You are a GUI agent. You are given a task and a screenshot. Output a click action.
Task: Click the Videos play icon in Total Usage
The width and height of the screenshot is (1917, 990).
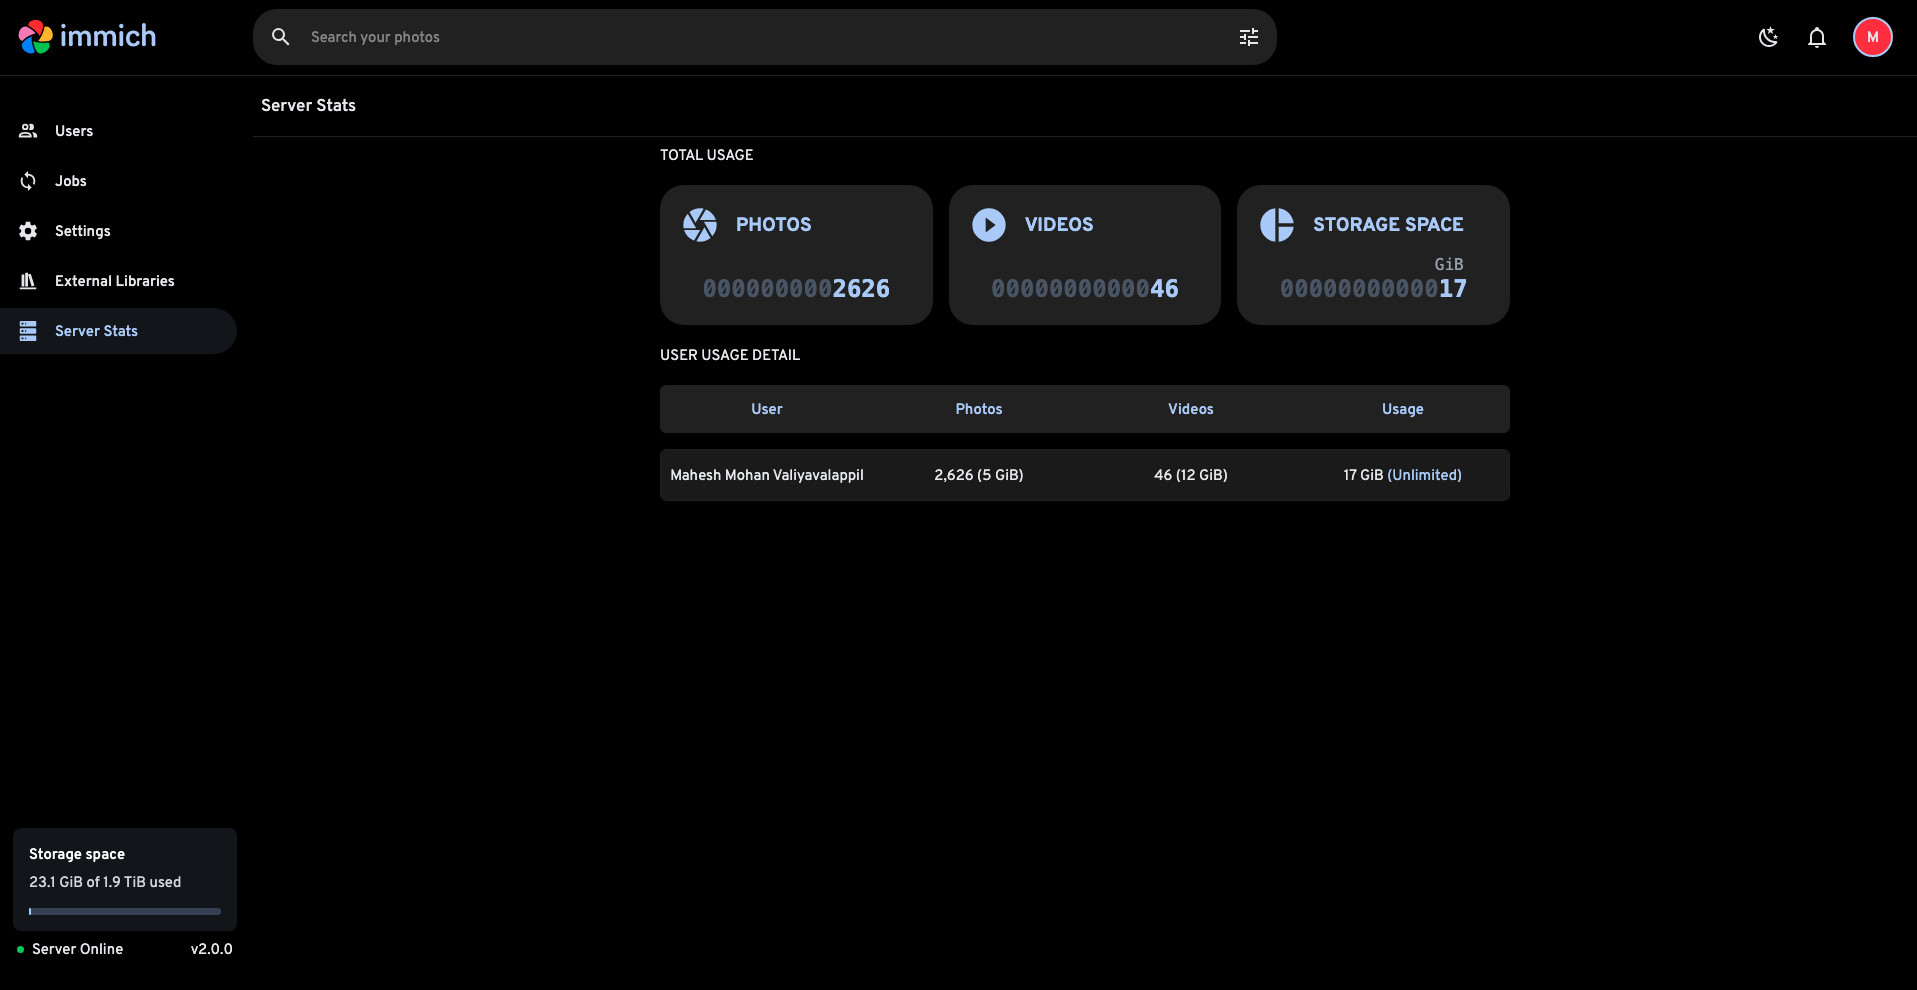[x=989, y=224]
